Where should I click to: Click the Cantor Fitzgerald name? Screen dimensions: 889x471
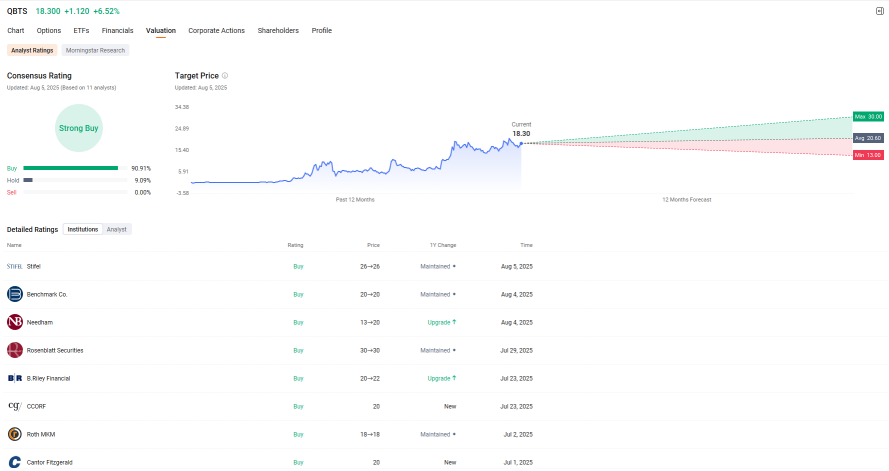pyautogui.click(x=49, y=462)
